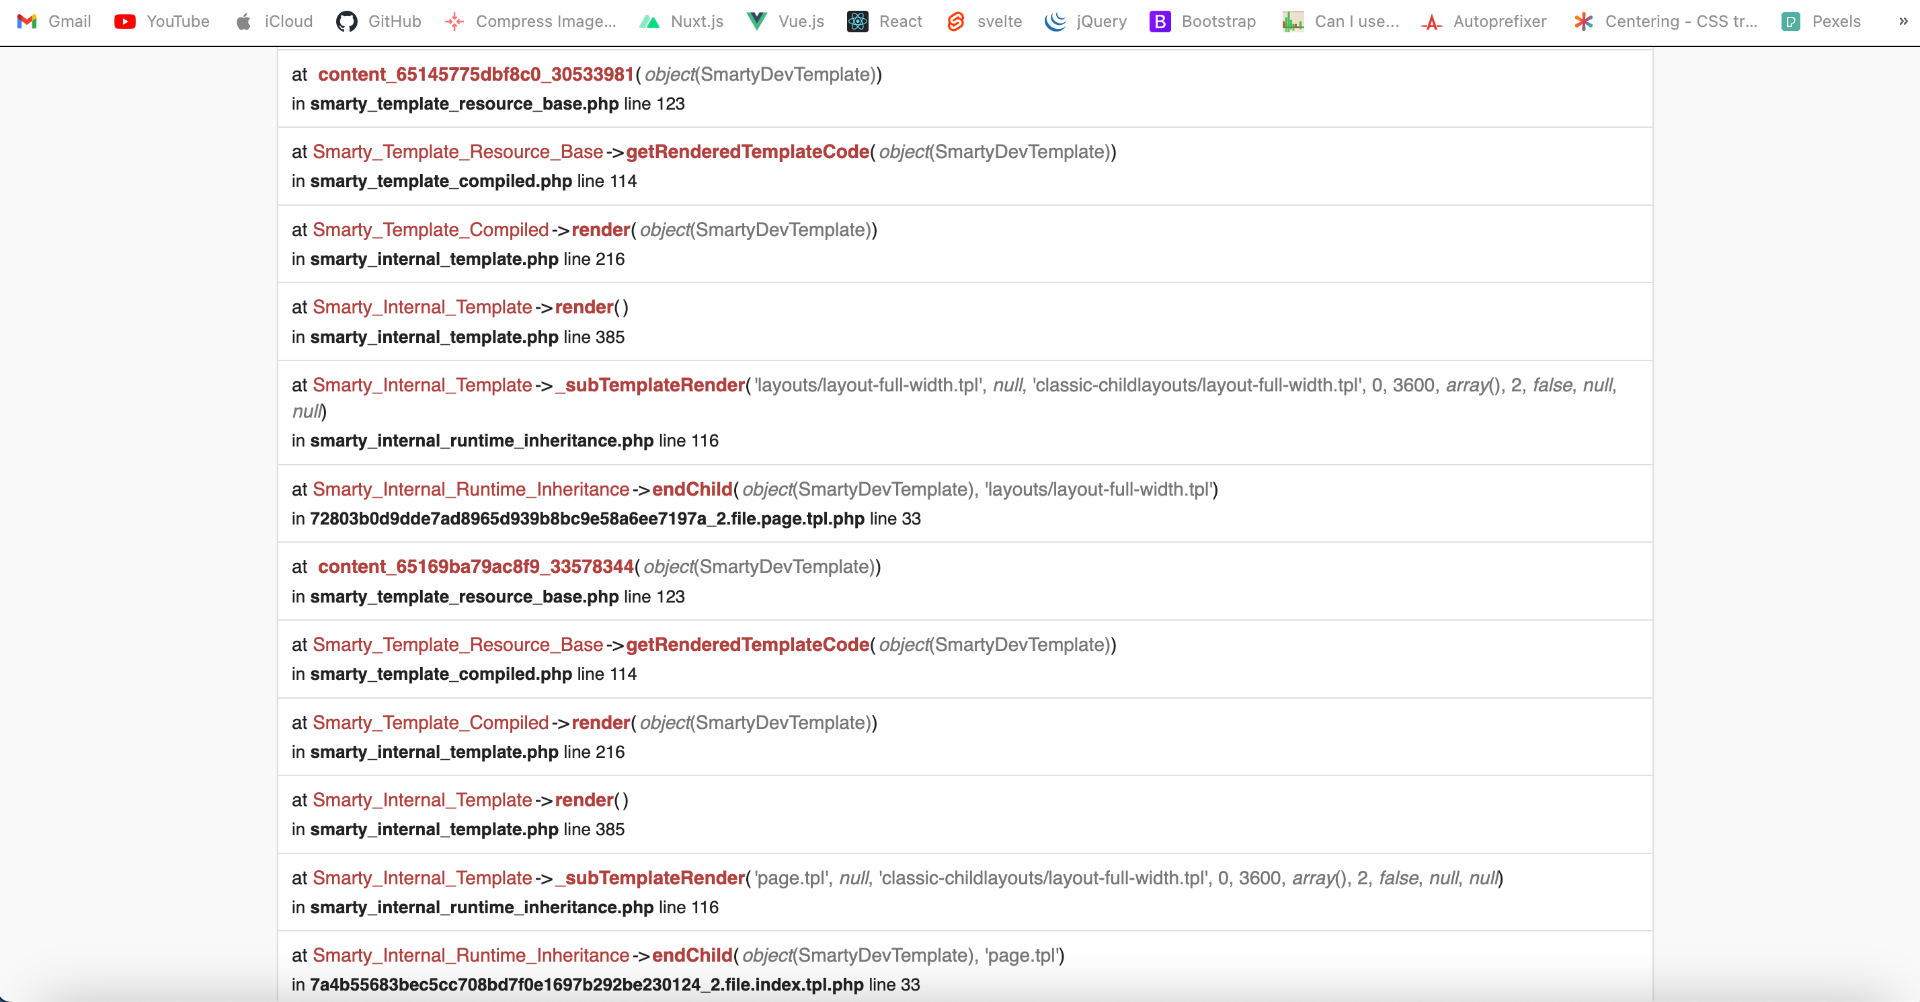The image size is (1920, 1002).
Task: Open the Vue.js bookmark icon
Action: (x=757, y=21)
